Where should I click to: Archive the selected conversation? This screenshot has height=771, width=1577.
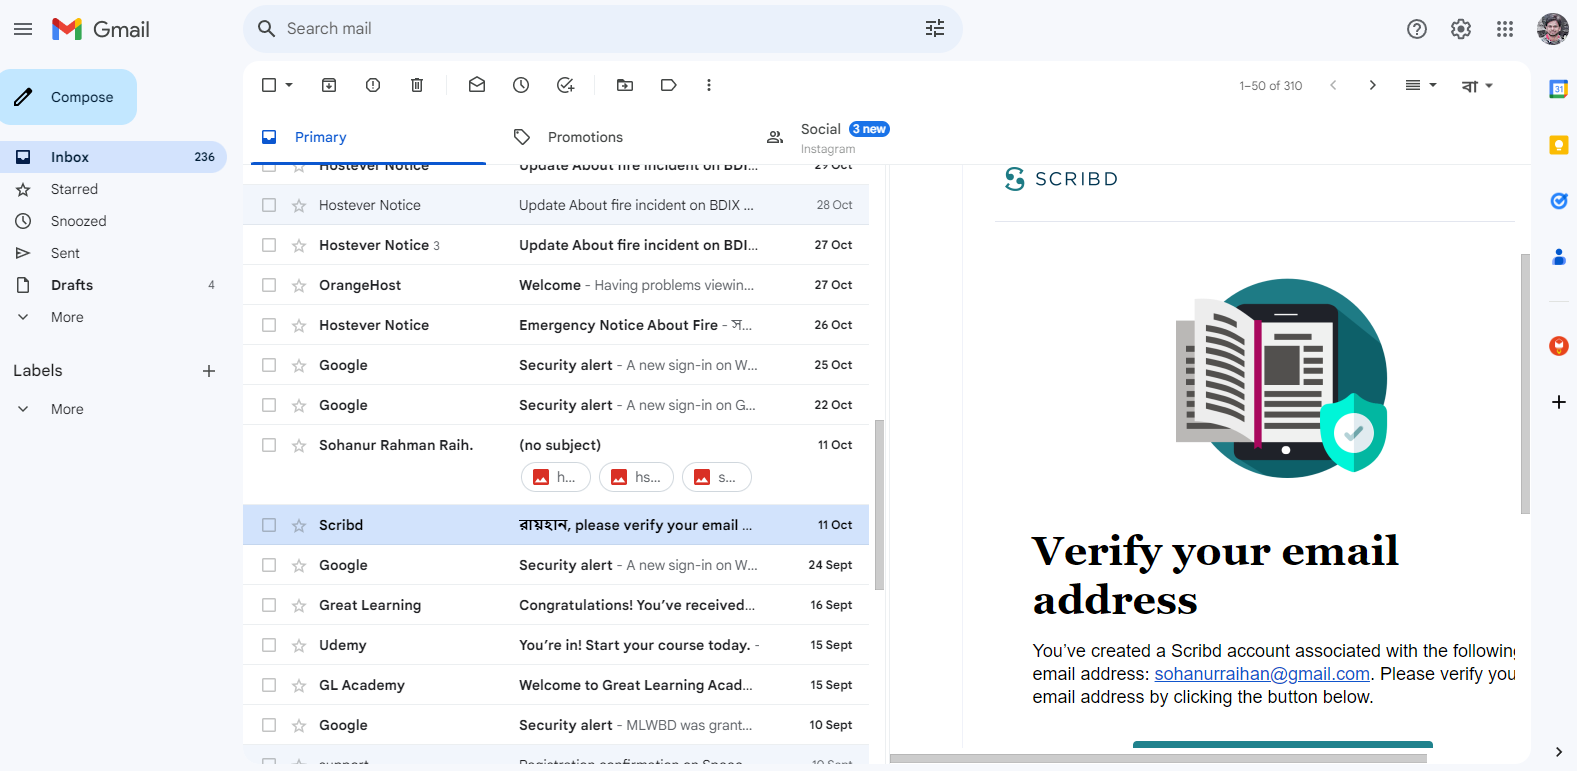pyautogui.click(x=329, y=85)
